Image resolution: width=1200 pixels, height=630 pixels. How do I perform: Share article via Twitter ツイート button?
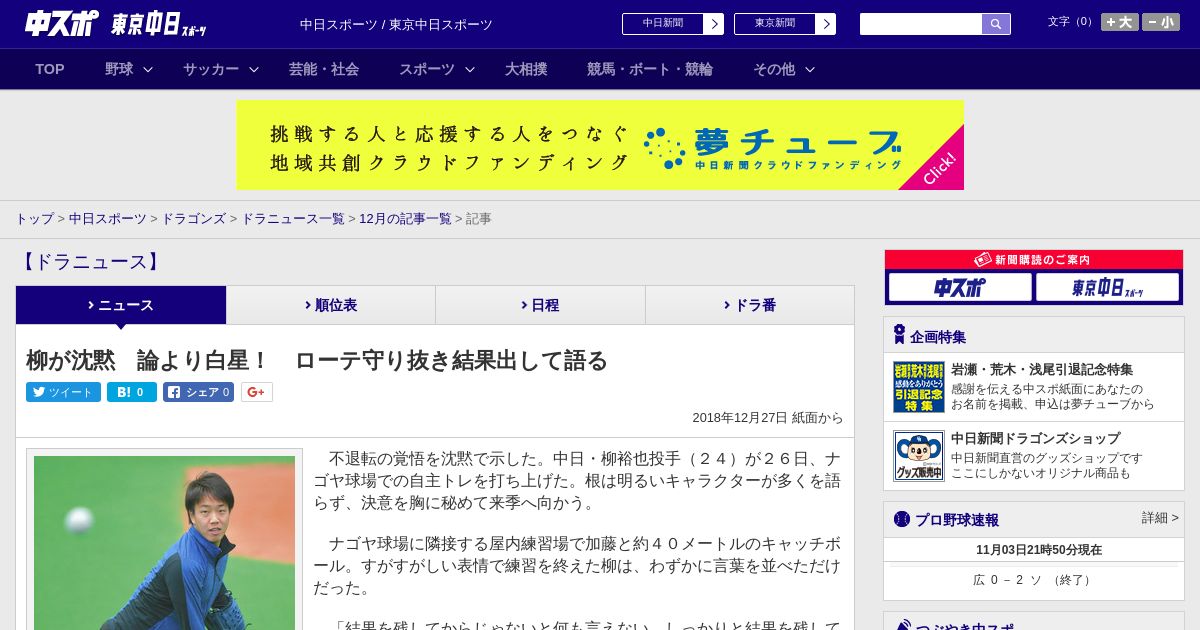point(63,392)
